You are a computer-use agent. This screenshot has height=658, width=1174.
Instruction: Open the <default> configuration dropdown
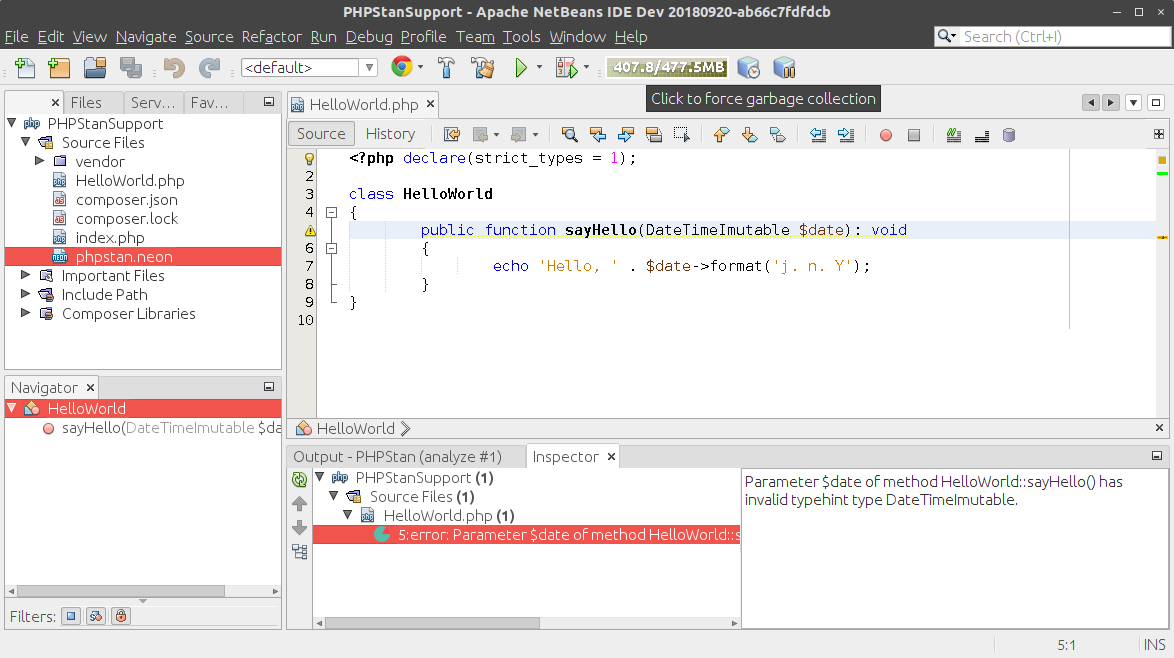coord(309,68)
